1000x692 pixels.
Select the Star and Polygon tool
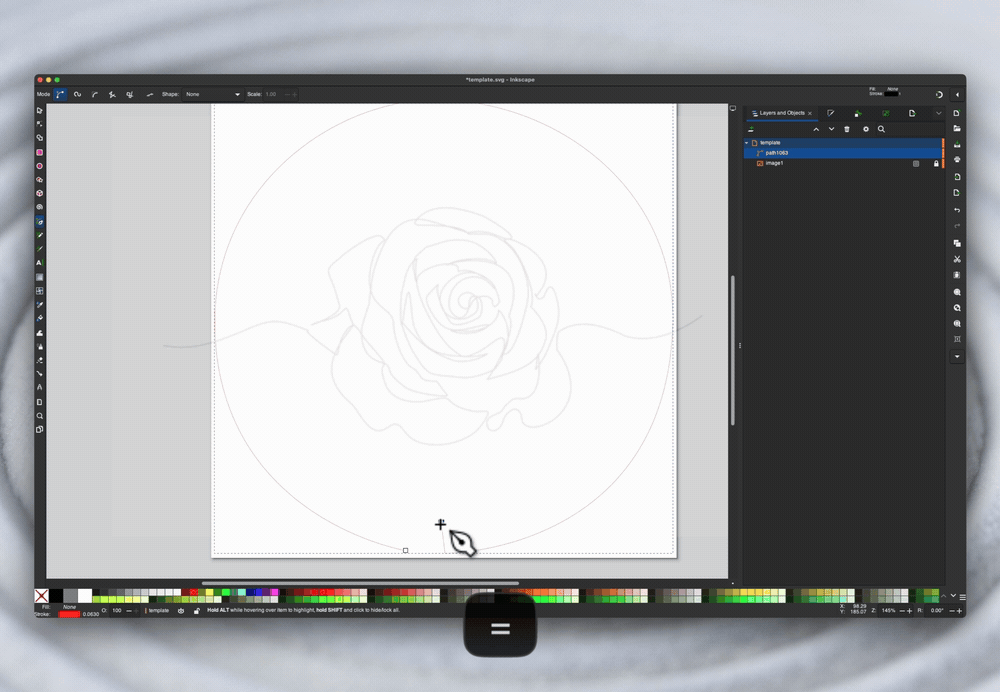pyautogui.click(x=40, y=180)
